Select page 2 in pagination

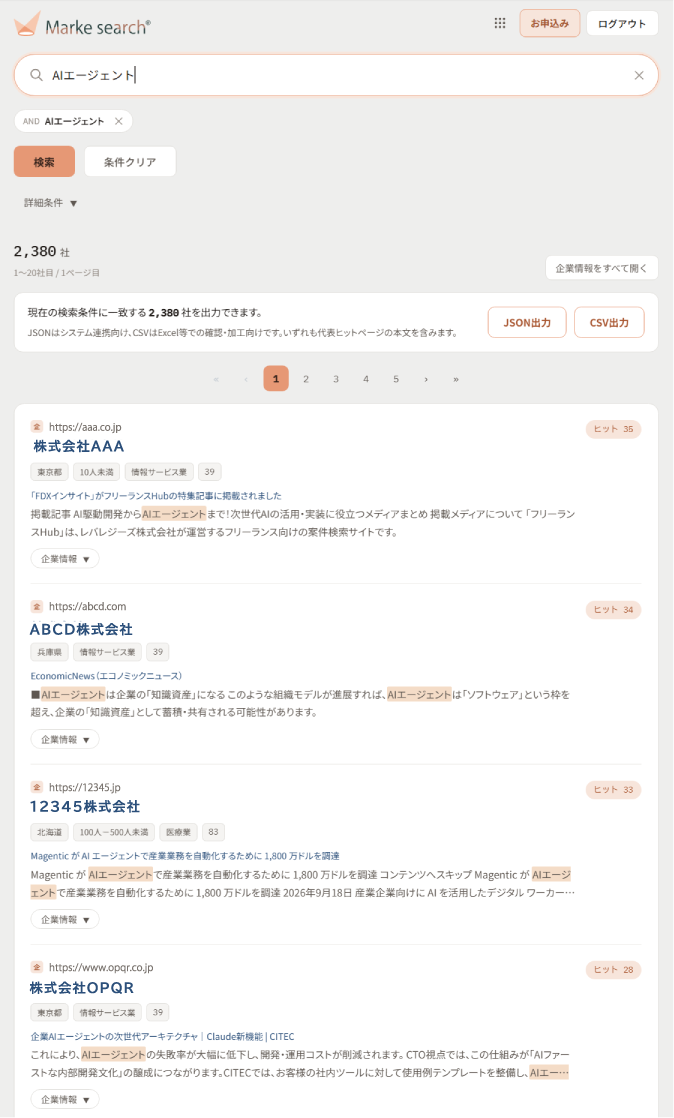point(306,379)
